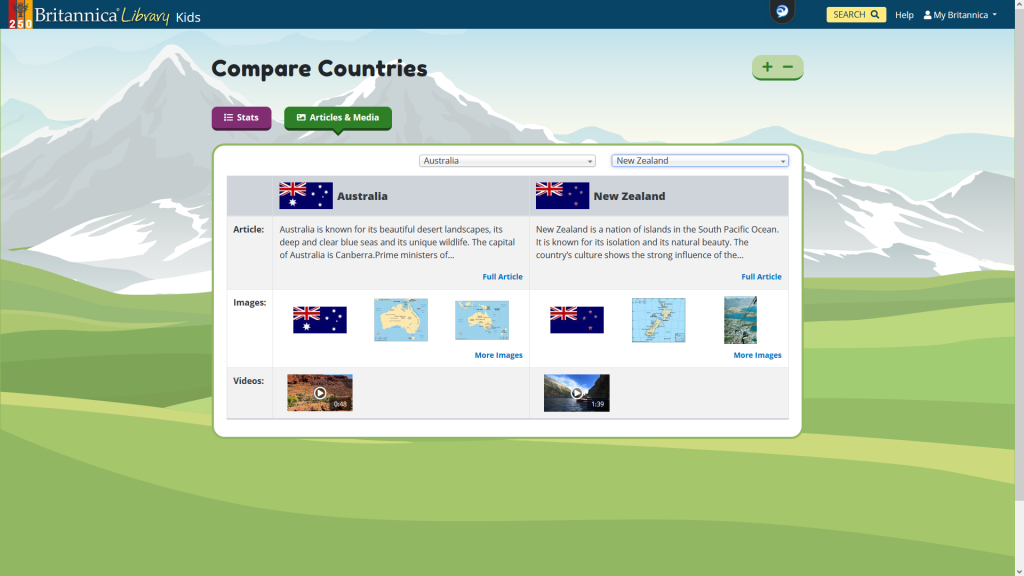Play the Australia video
The image size is (1024, 576).
tap(320, 393)
